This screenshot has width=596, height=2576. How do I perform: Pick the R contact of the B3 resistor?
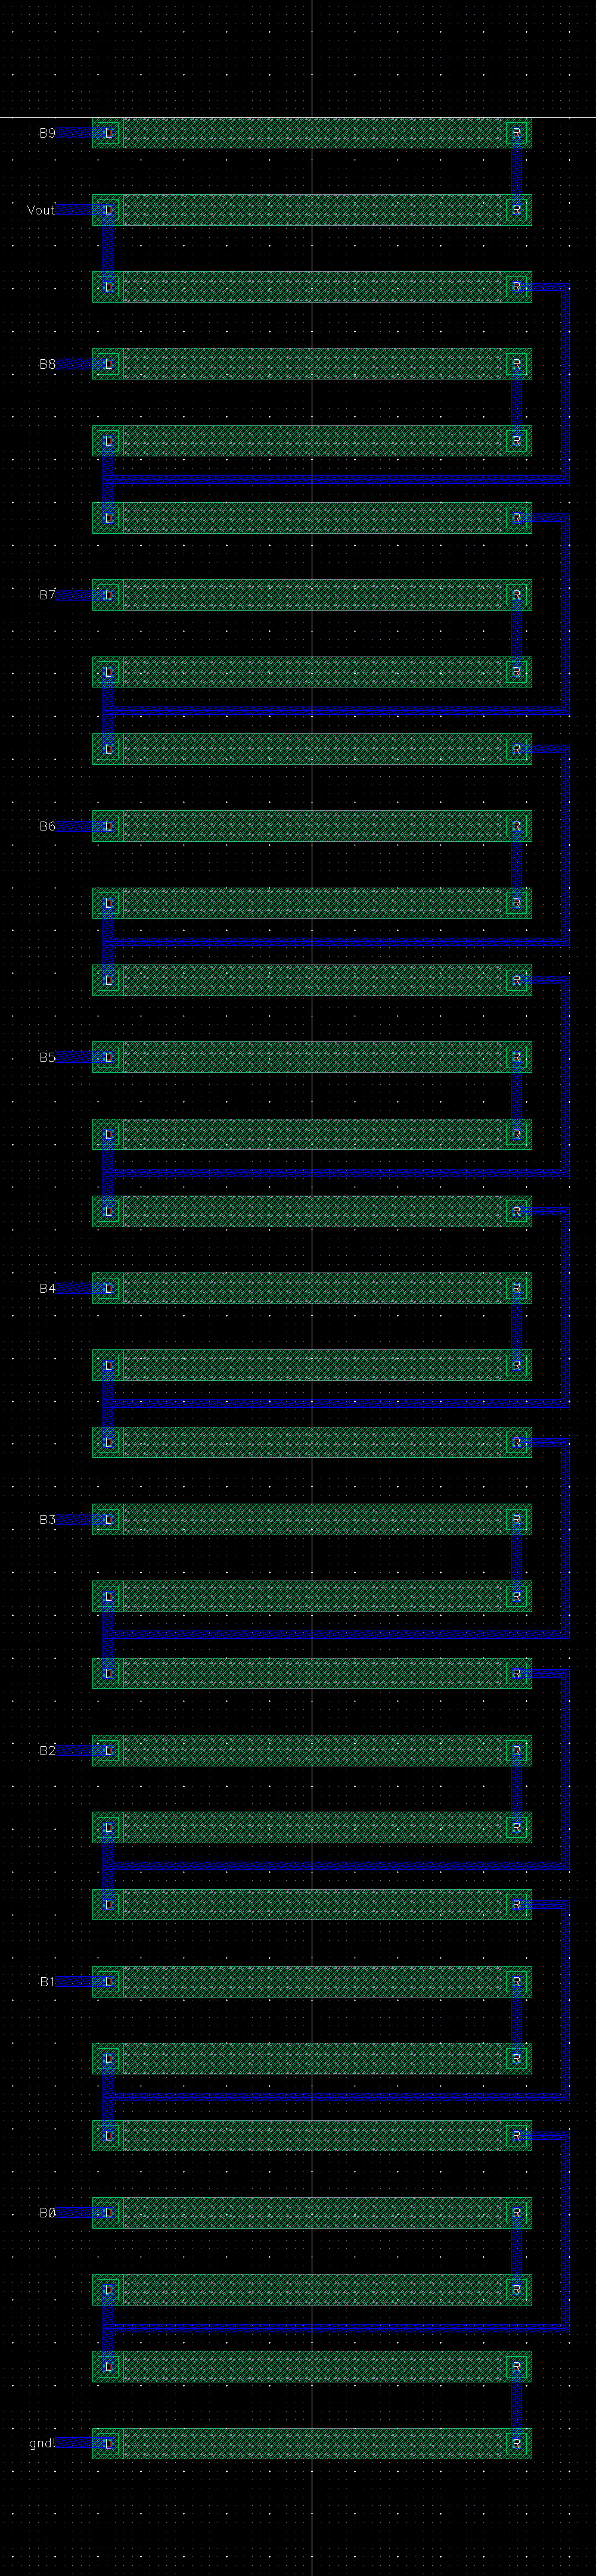point(516,1519)
